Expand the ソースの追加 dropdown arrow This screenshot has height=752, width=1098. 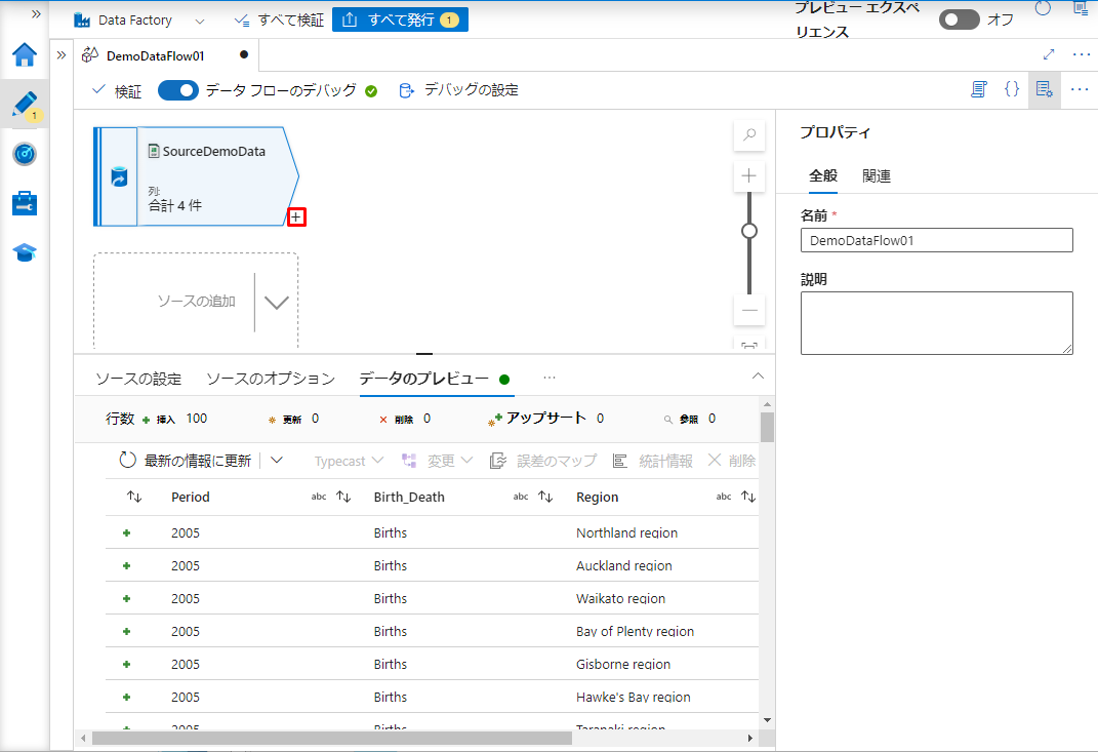click(276, 302)
